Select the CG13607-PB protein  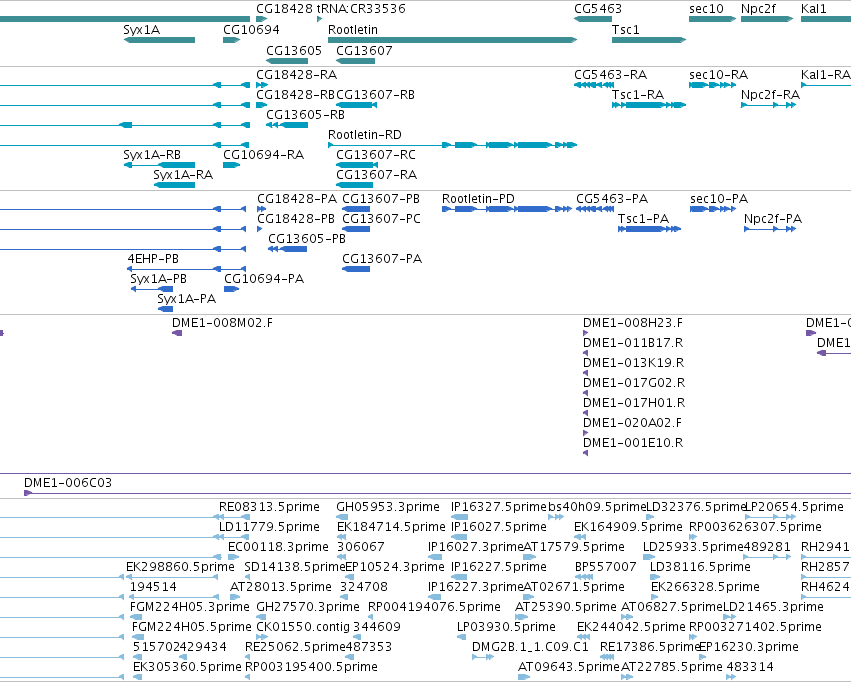pyautogui.click(x=355, y=209)
